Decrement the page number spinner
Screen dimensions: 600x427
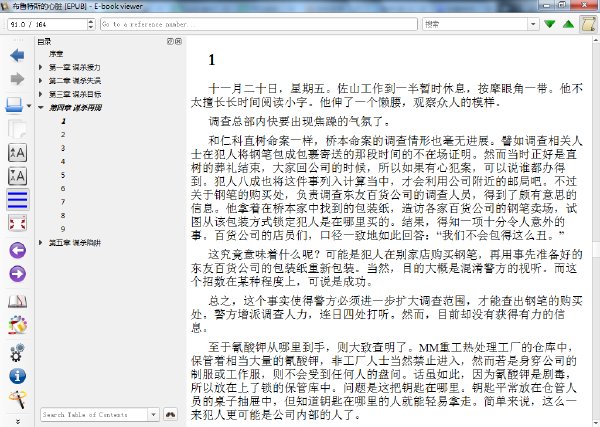point(91,27)
